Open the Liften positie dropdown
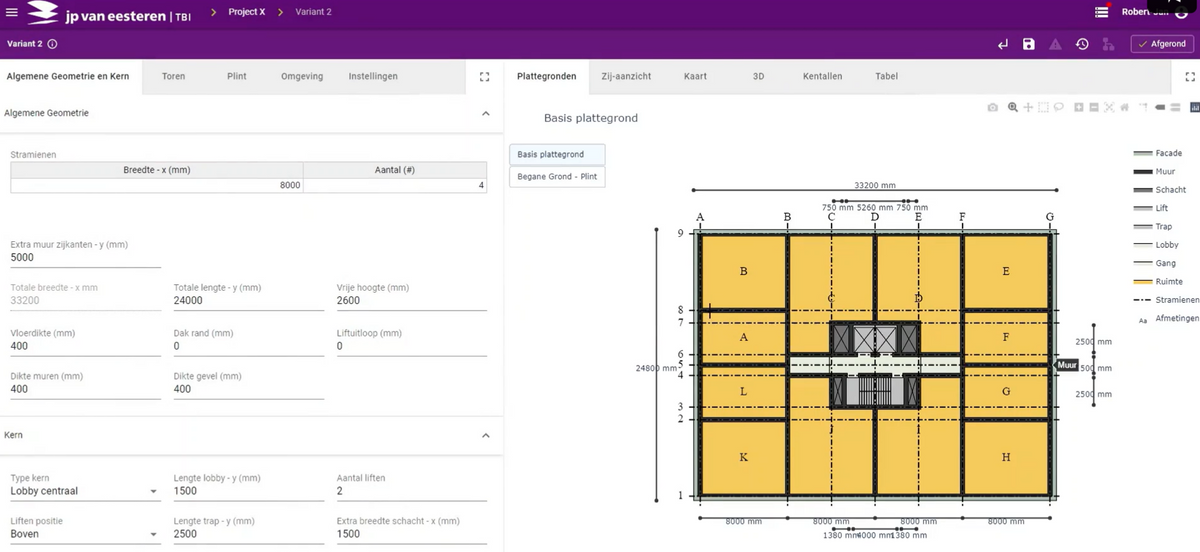 85,534
